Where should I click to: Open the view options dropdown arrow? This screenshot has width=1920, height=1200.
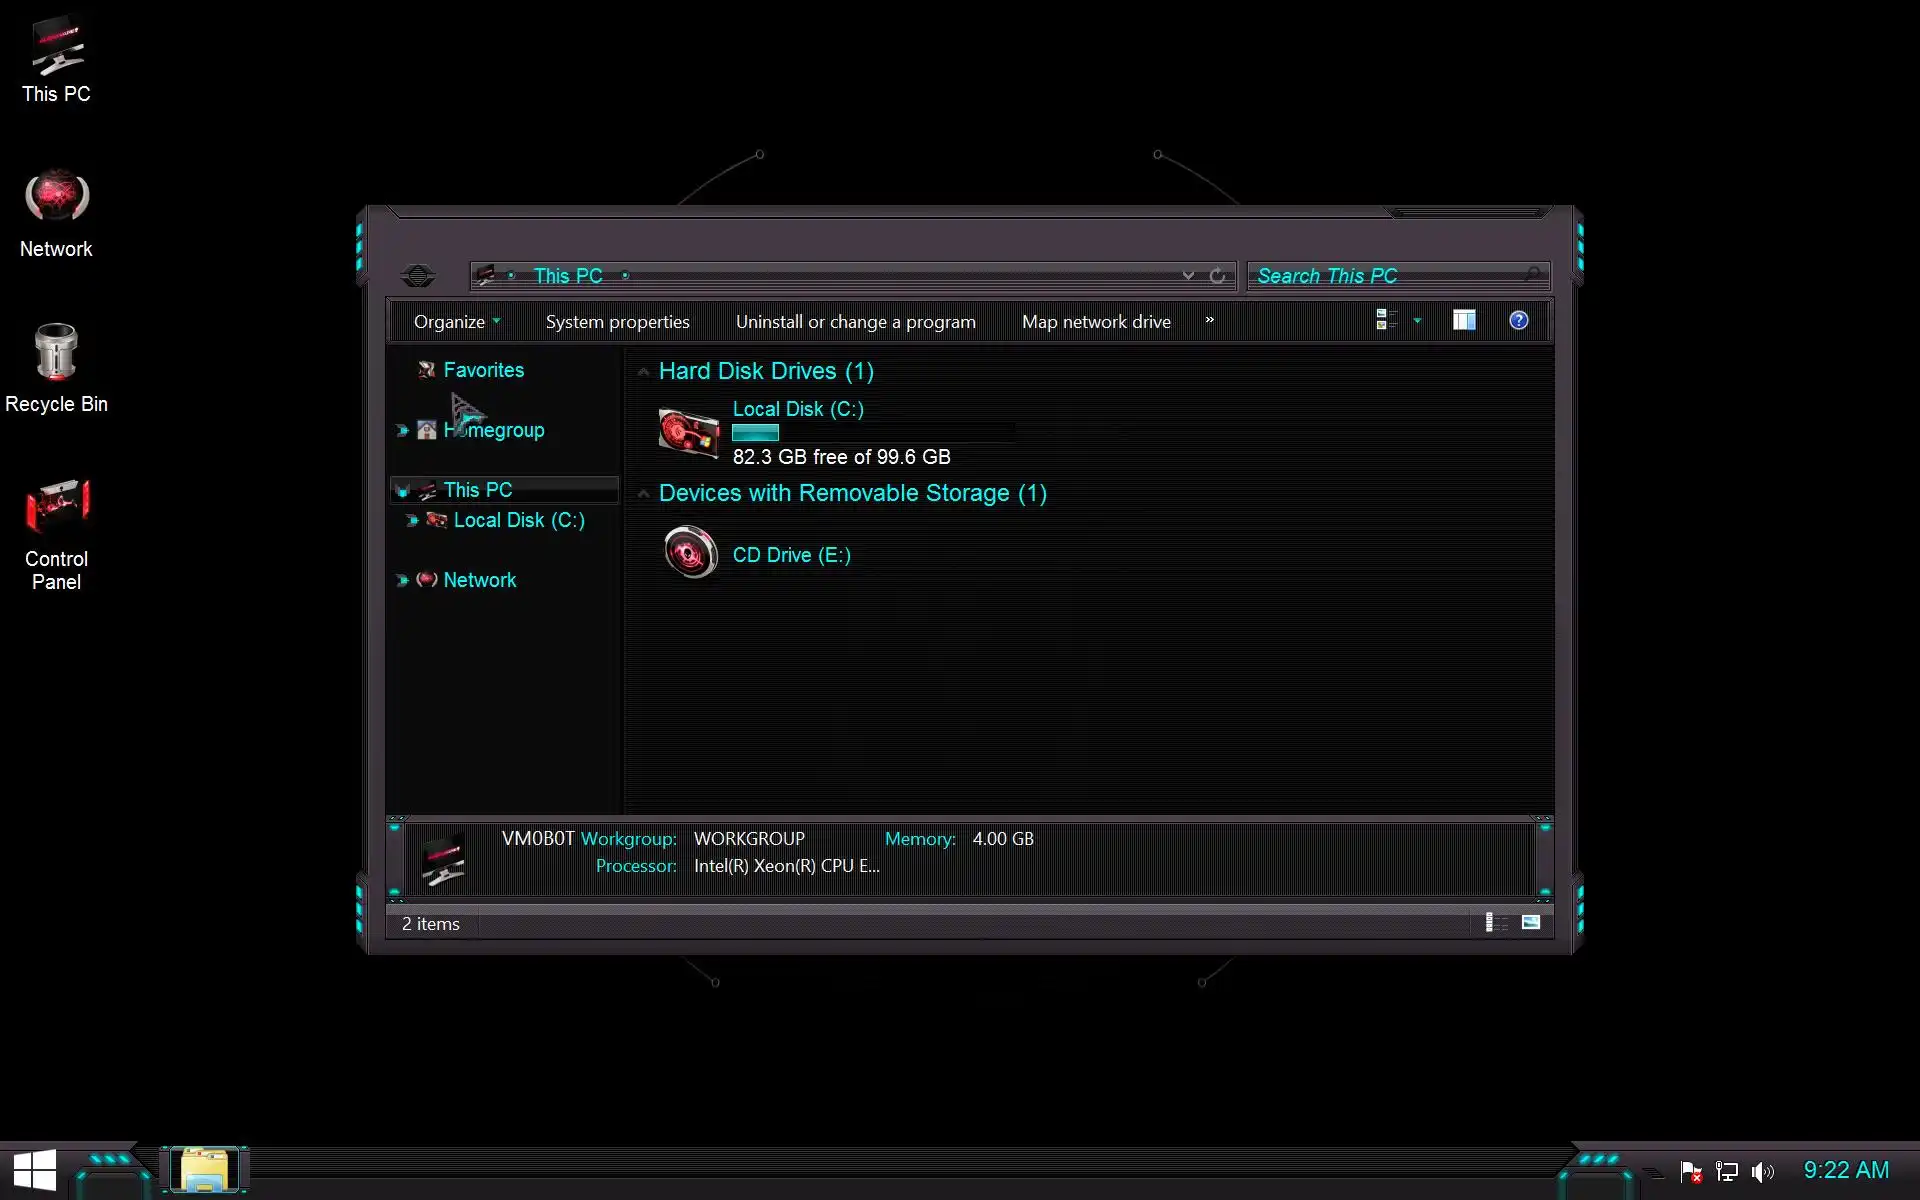tap(1417, 321)
